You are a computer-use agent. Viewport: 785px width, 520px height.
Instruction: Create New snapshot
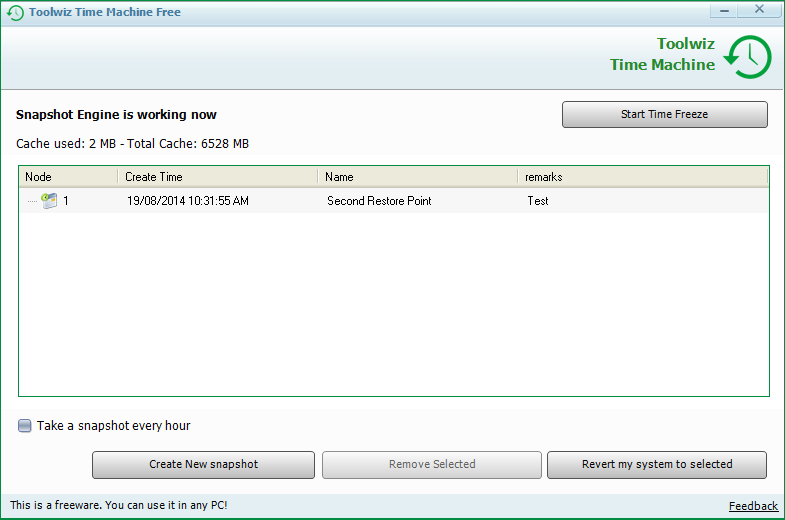pos(203,465)
